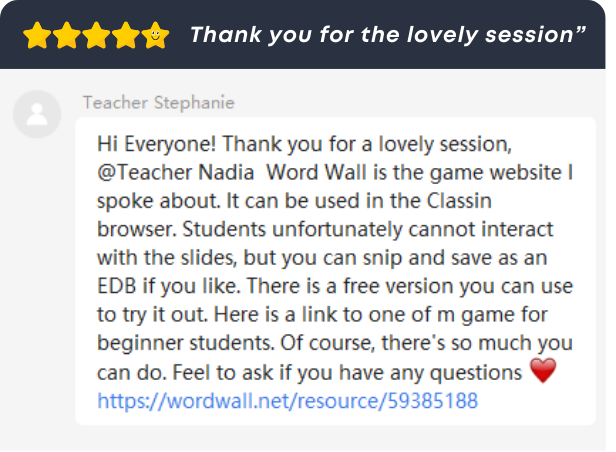Click the first gold star
The width and height of the screenshot is (616, 452).
(37, 35)
